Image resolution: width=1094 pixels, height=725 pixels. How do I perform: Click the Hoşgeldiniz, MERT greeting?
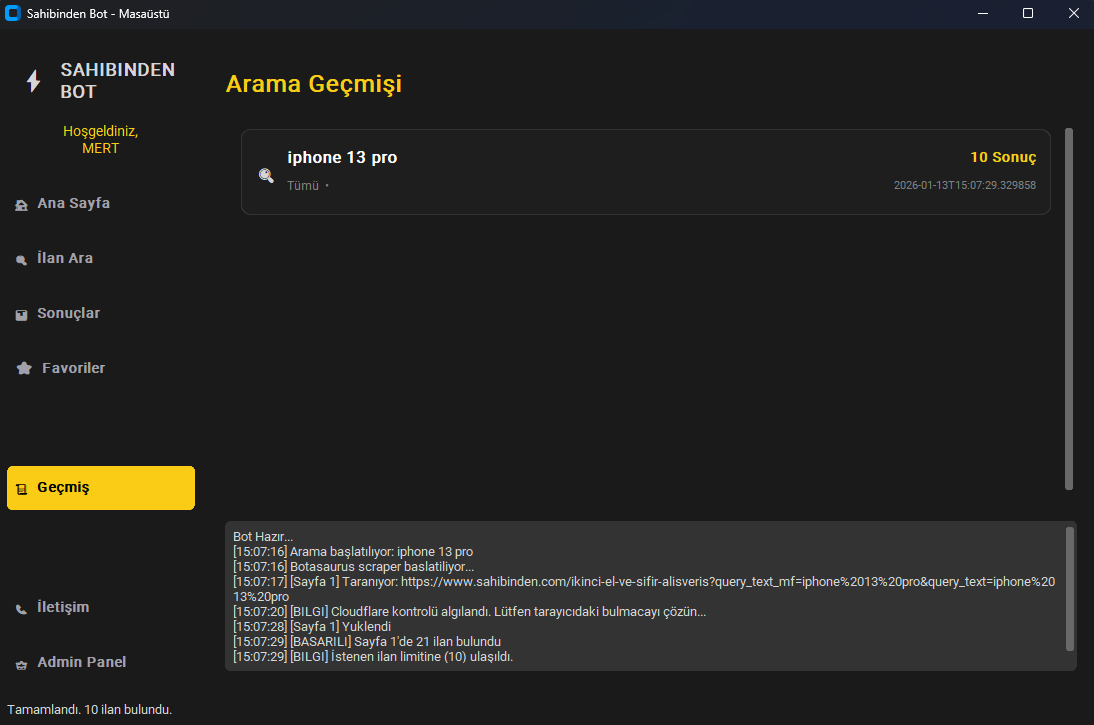(x=100, y=140)
